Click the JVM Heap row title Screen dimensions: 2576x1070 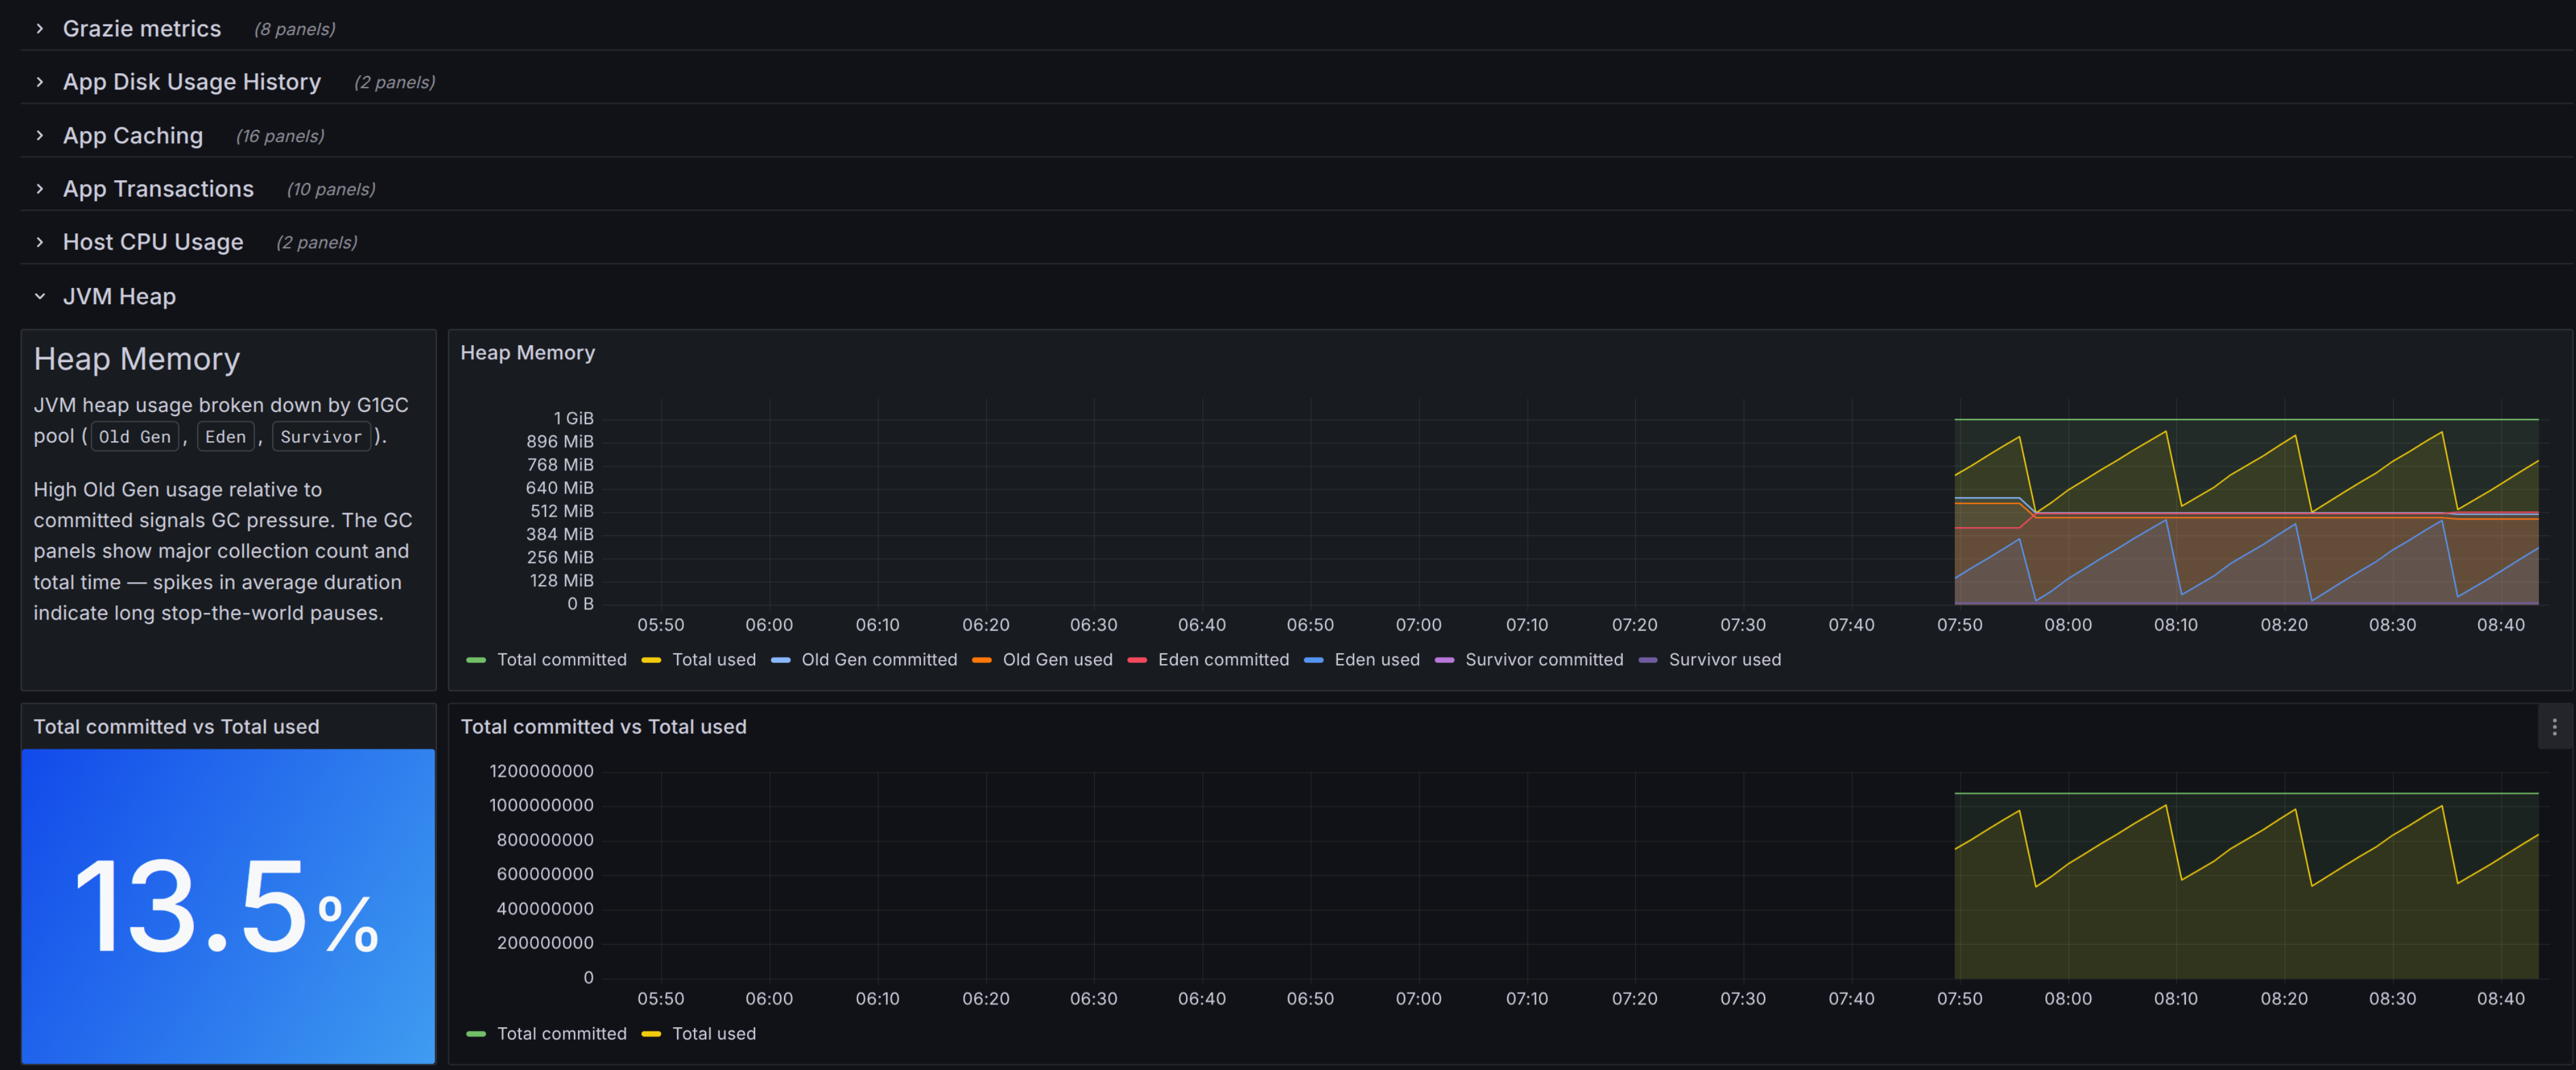(119, 296)
